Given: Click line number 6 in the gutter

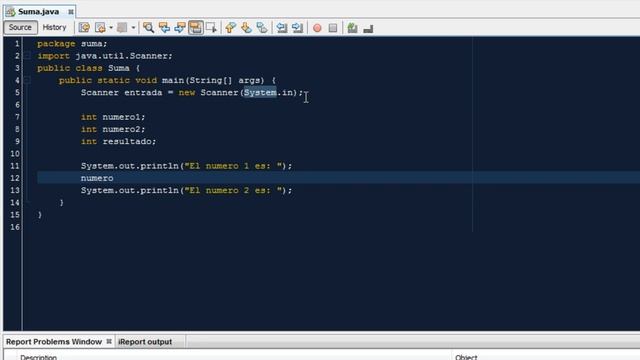Looking at the screenshot, I should pyautogui.click(x=17, y=105).
